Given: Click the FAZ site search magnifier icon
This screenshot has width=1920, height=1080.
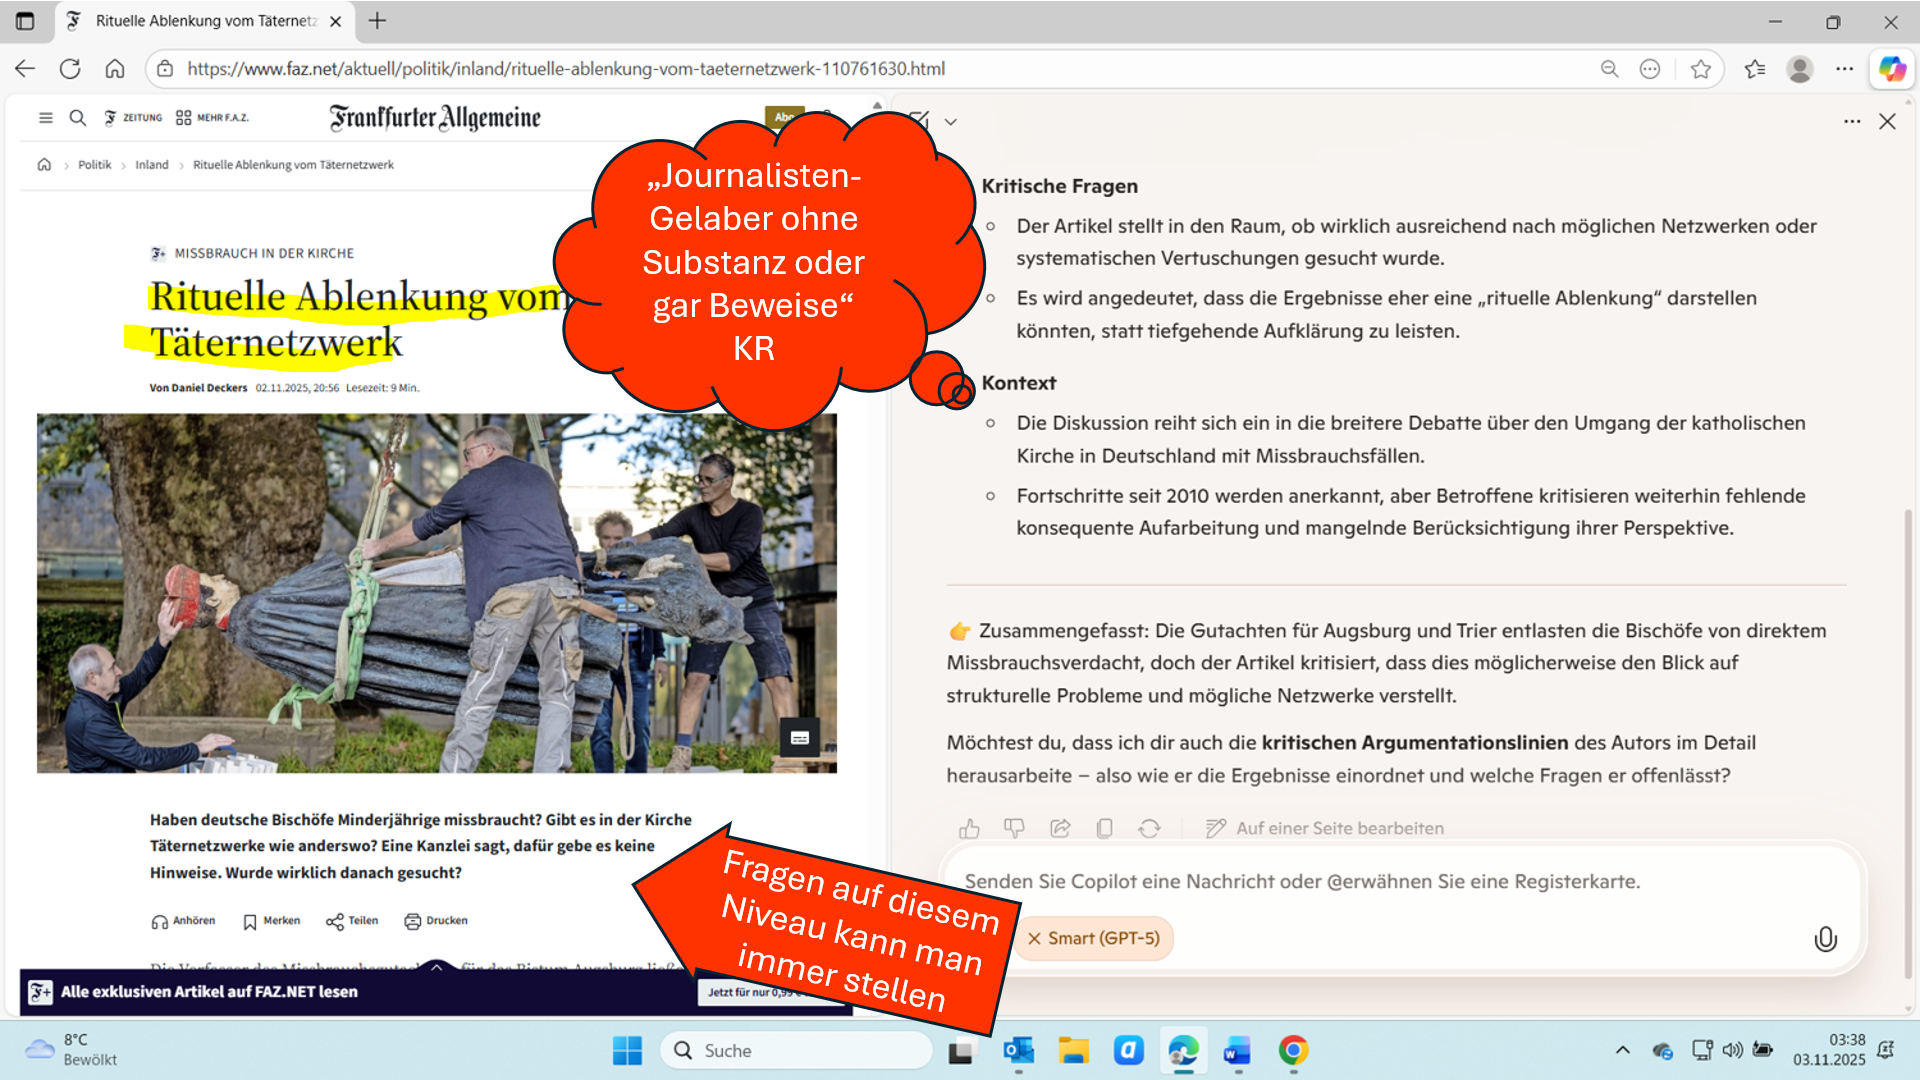Looking at the screenshot, I should click(x=77, y=118).
